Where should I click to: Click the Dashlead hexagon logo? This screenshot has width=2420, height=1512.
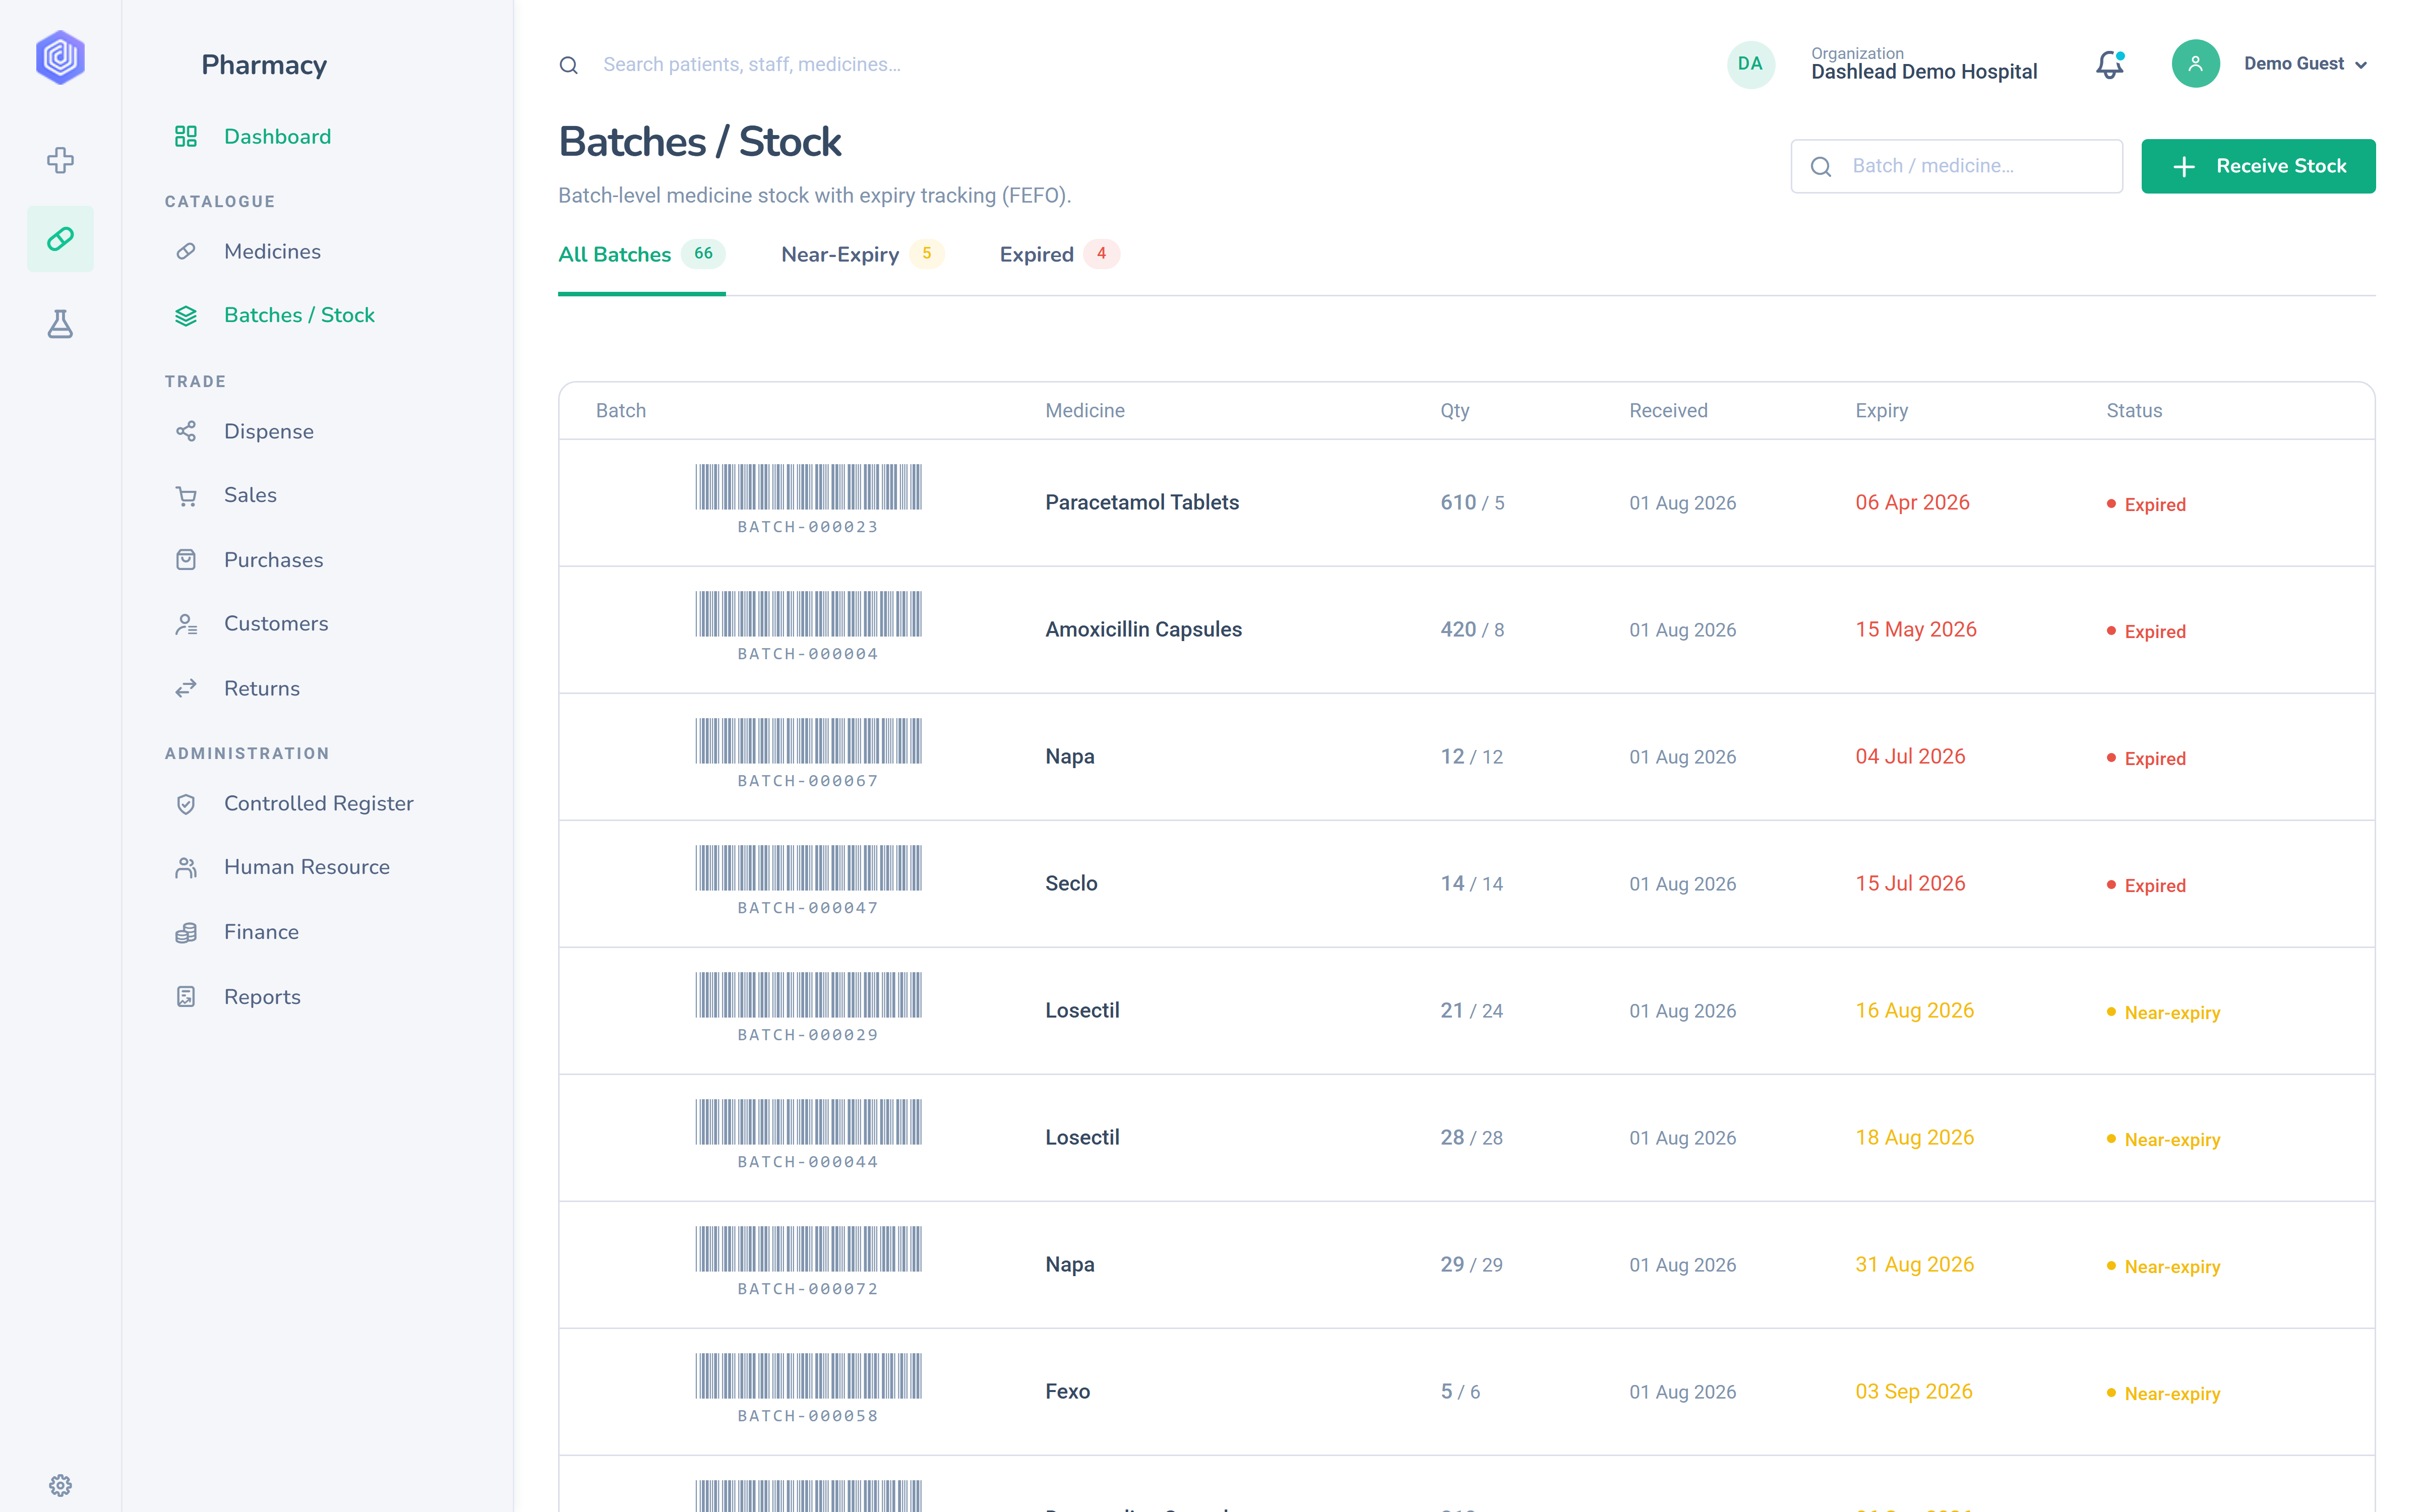point(60,58)
